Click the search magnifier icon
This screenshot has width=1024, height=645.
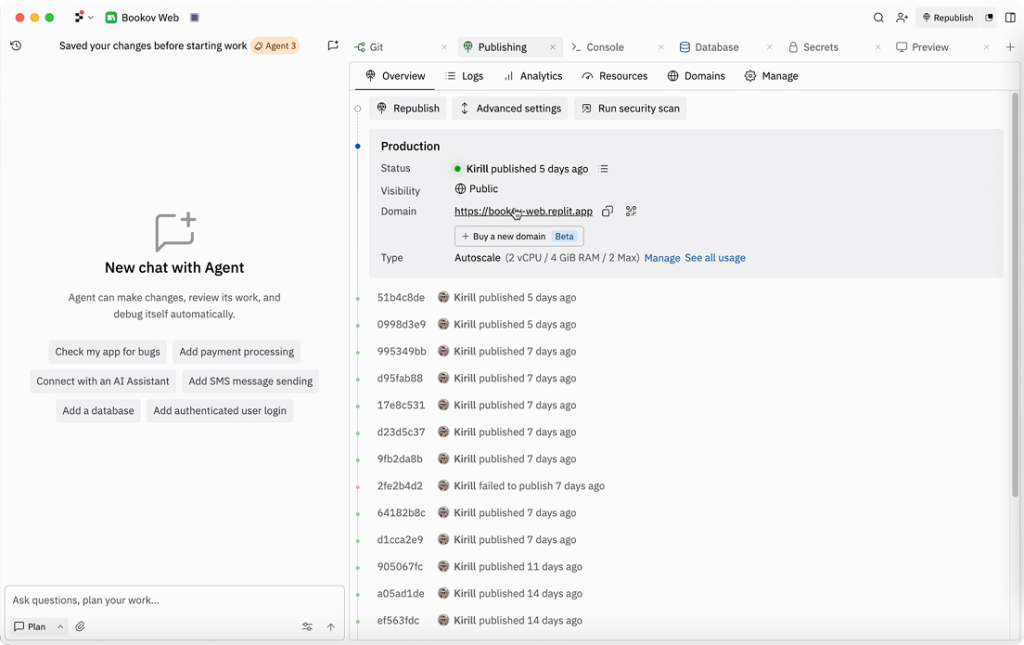pyautogui.click(x=878, y=18)
